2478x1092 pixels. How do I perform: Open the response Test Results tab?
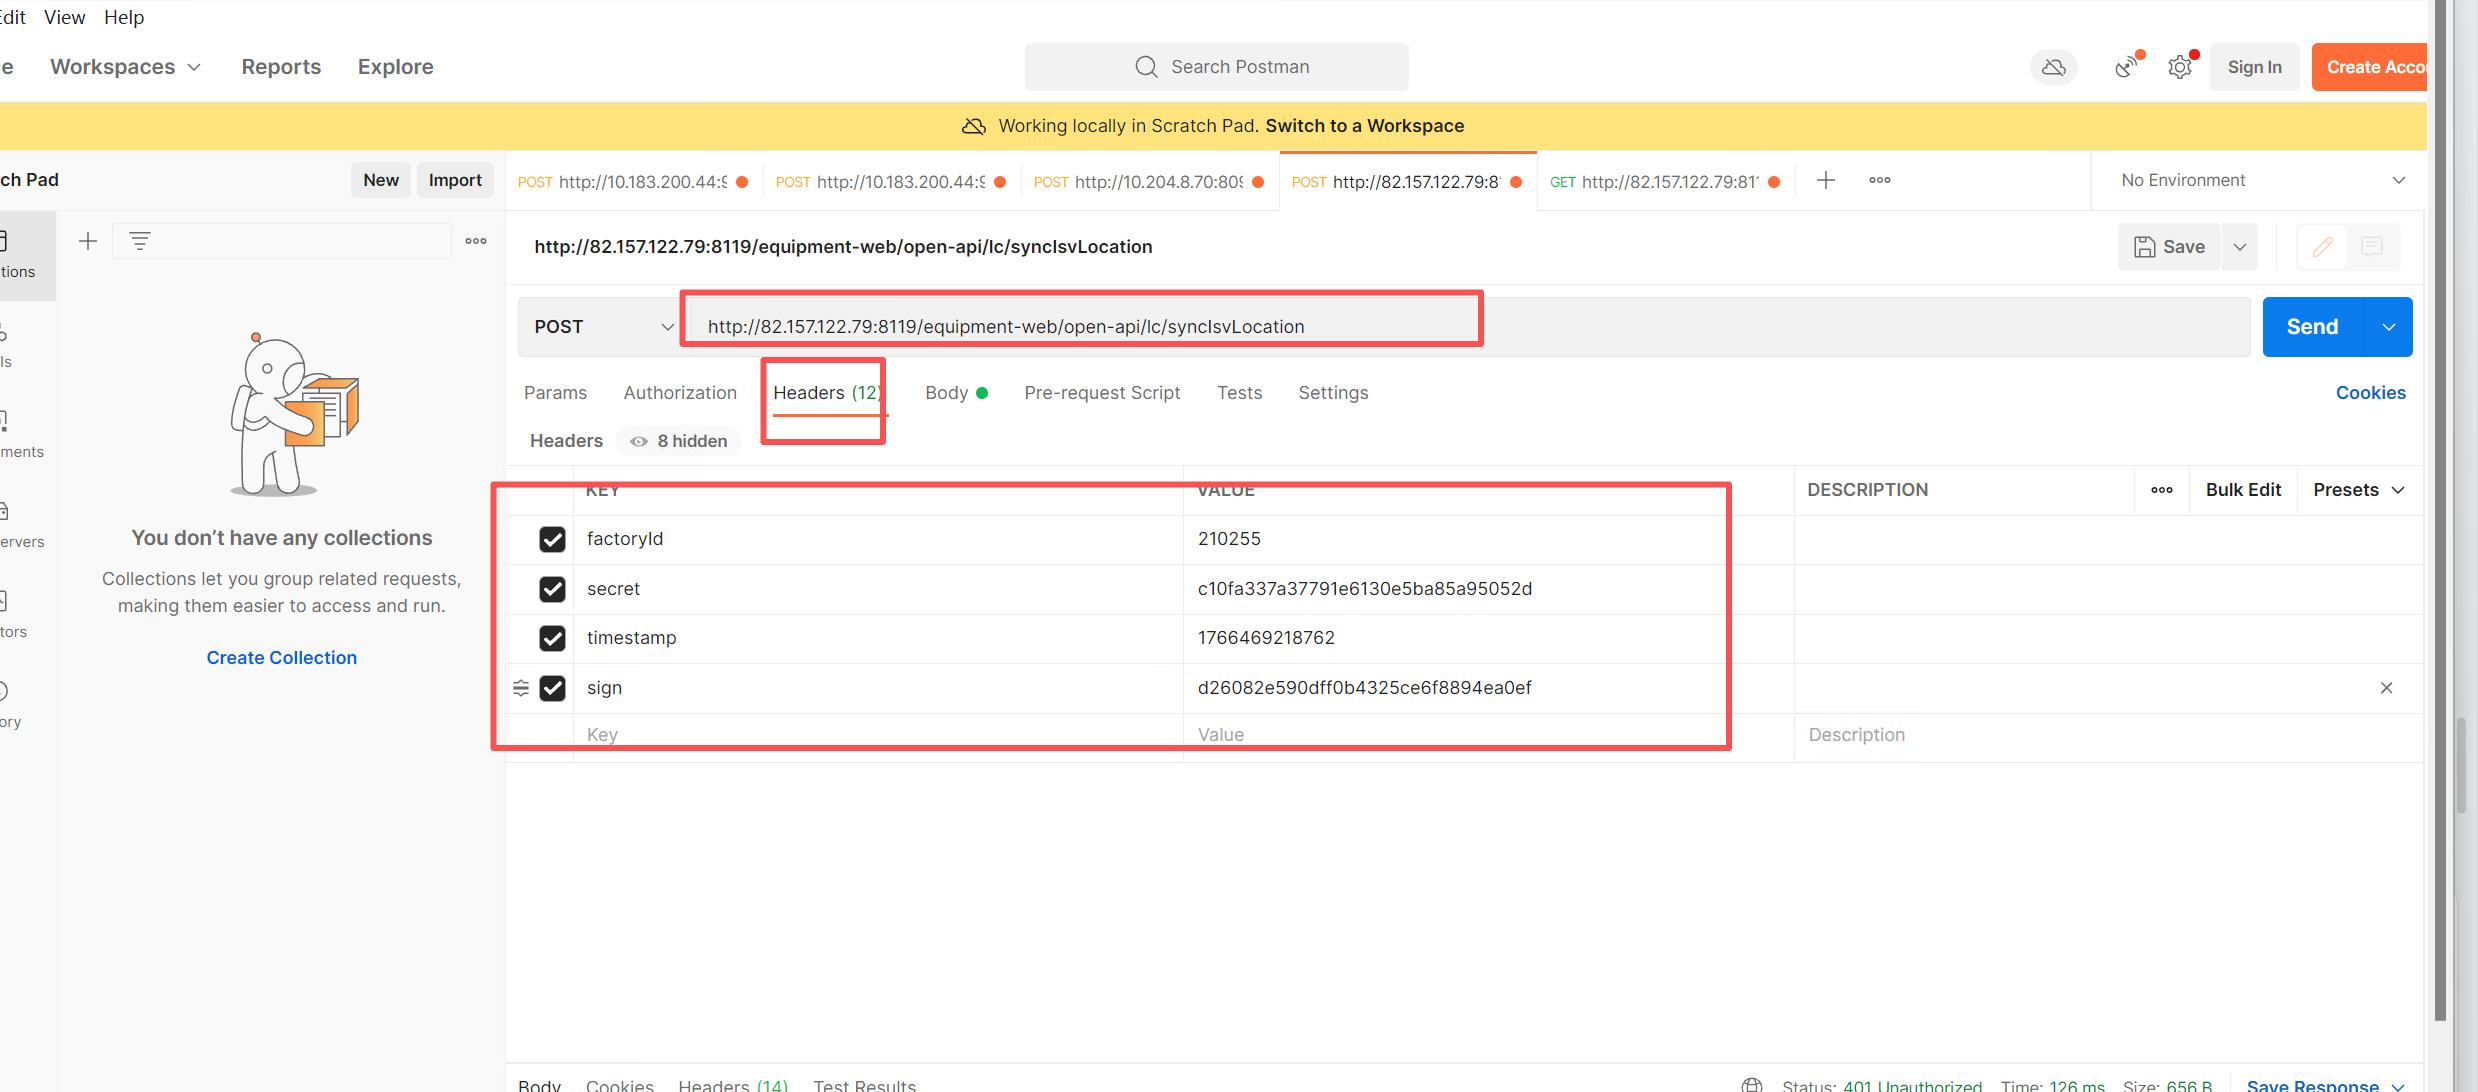(x=865, y=1085)
